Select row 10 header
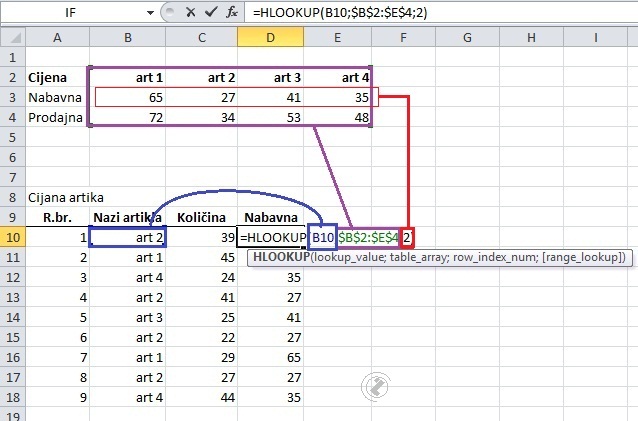The height and width of the screenshot is (421, 638). (12, 237)
